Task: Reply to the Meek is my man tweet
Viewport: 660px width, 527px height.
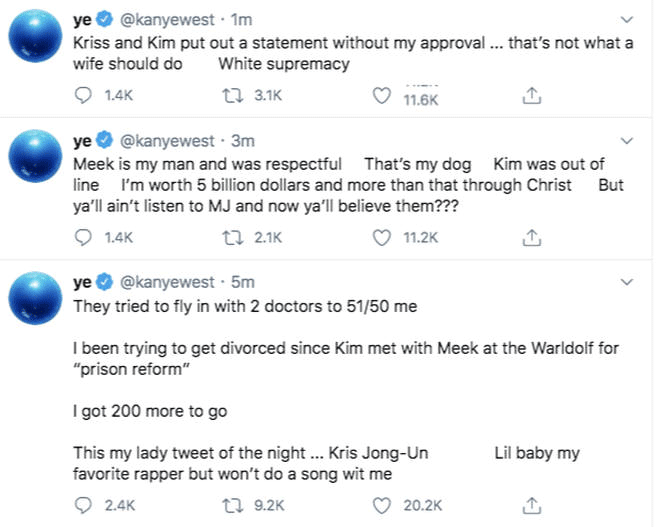Action: [x=85, y=236]
